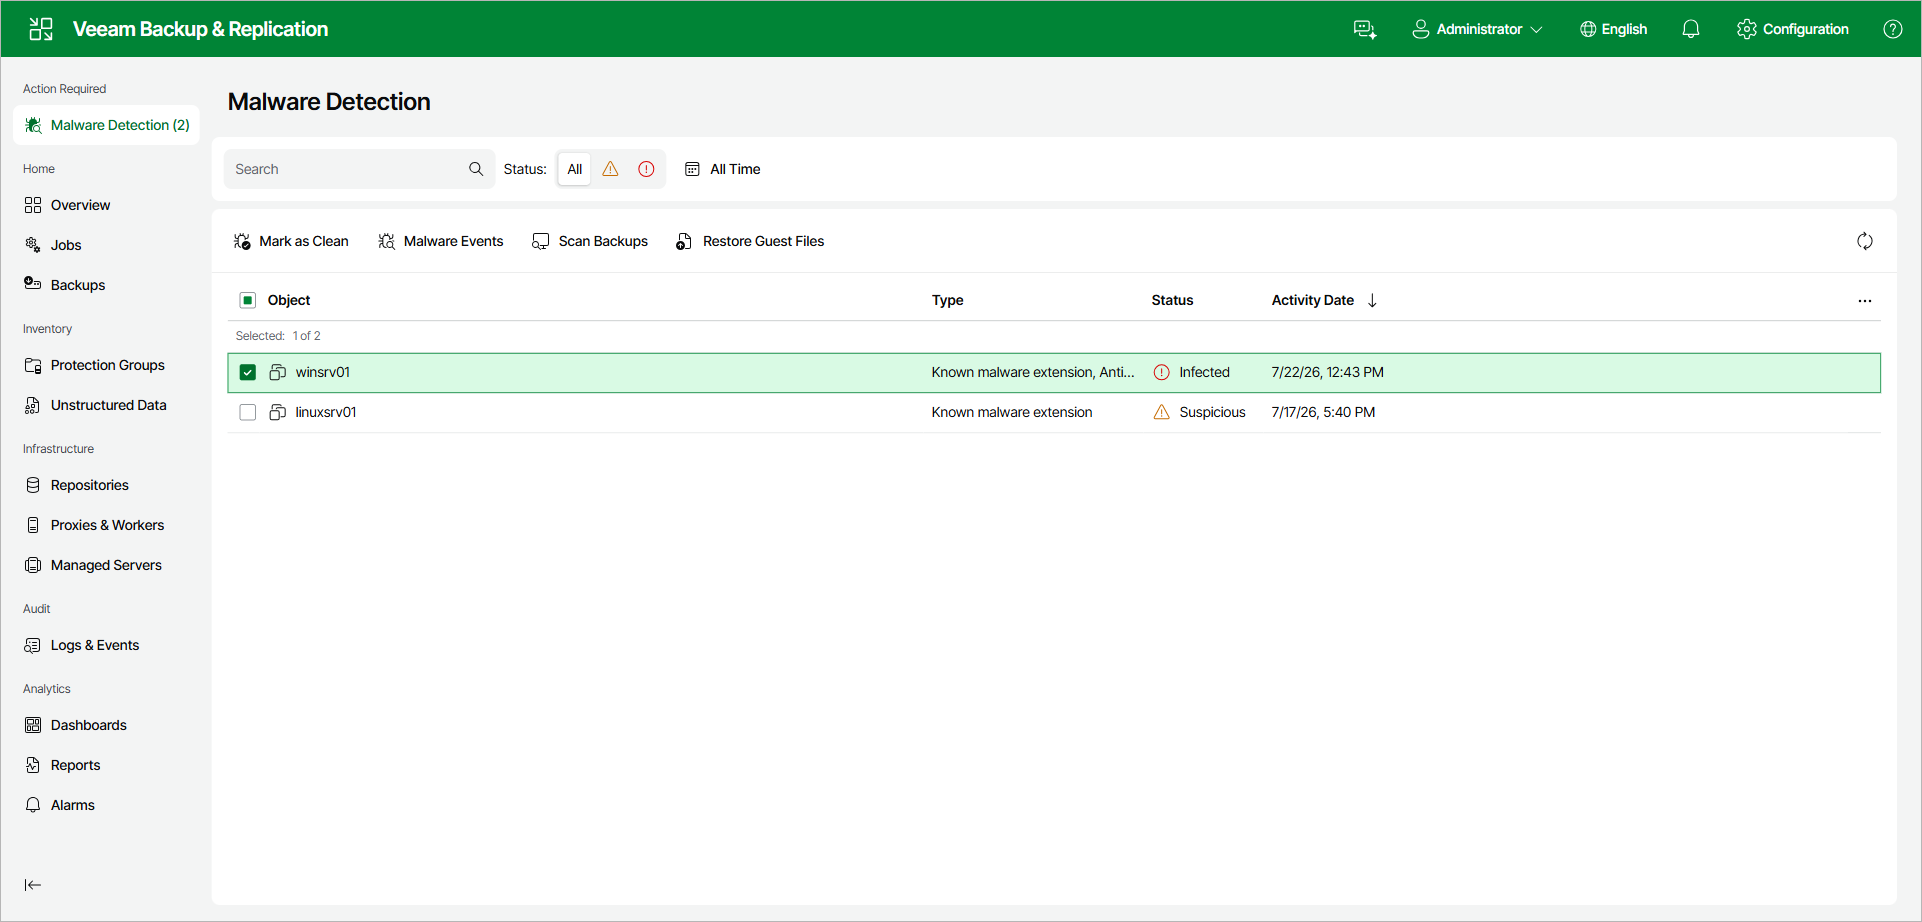Change language via English selector

pos(1613,29)
